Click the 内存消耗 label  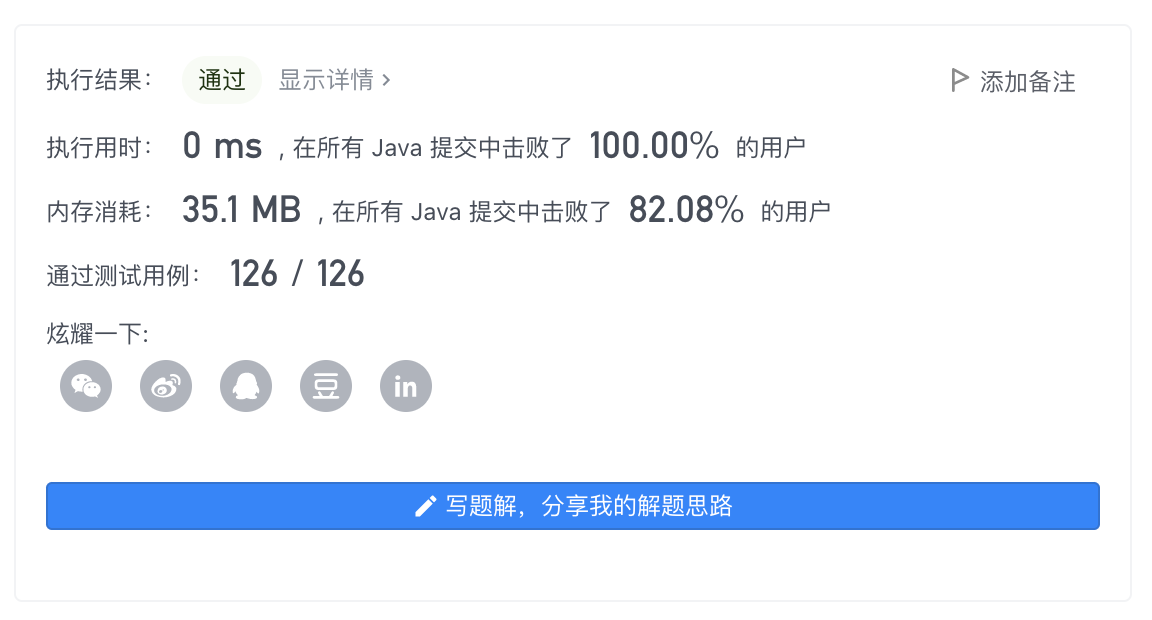click(99, 211)
